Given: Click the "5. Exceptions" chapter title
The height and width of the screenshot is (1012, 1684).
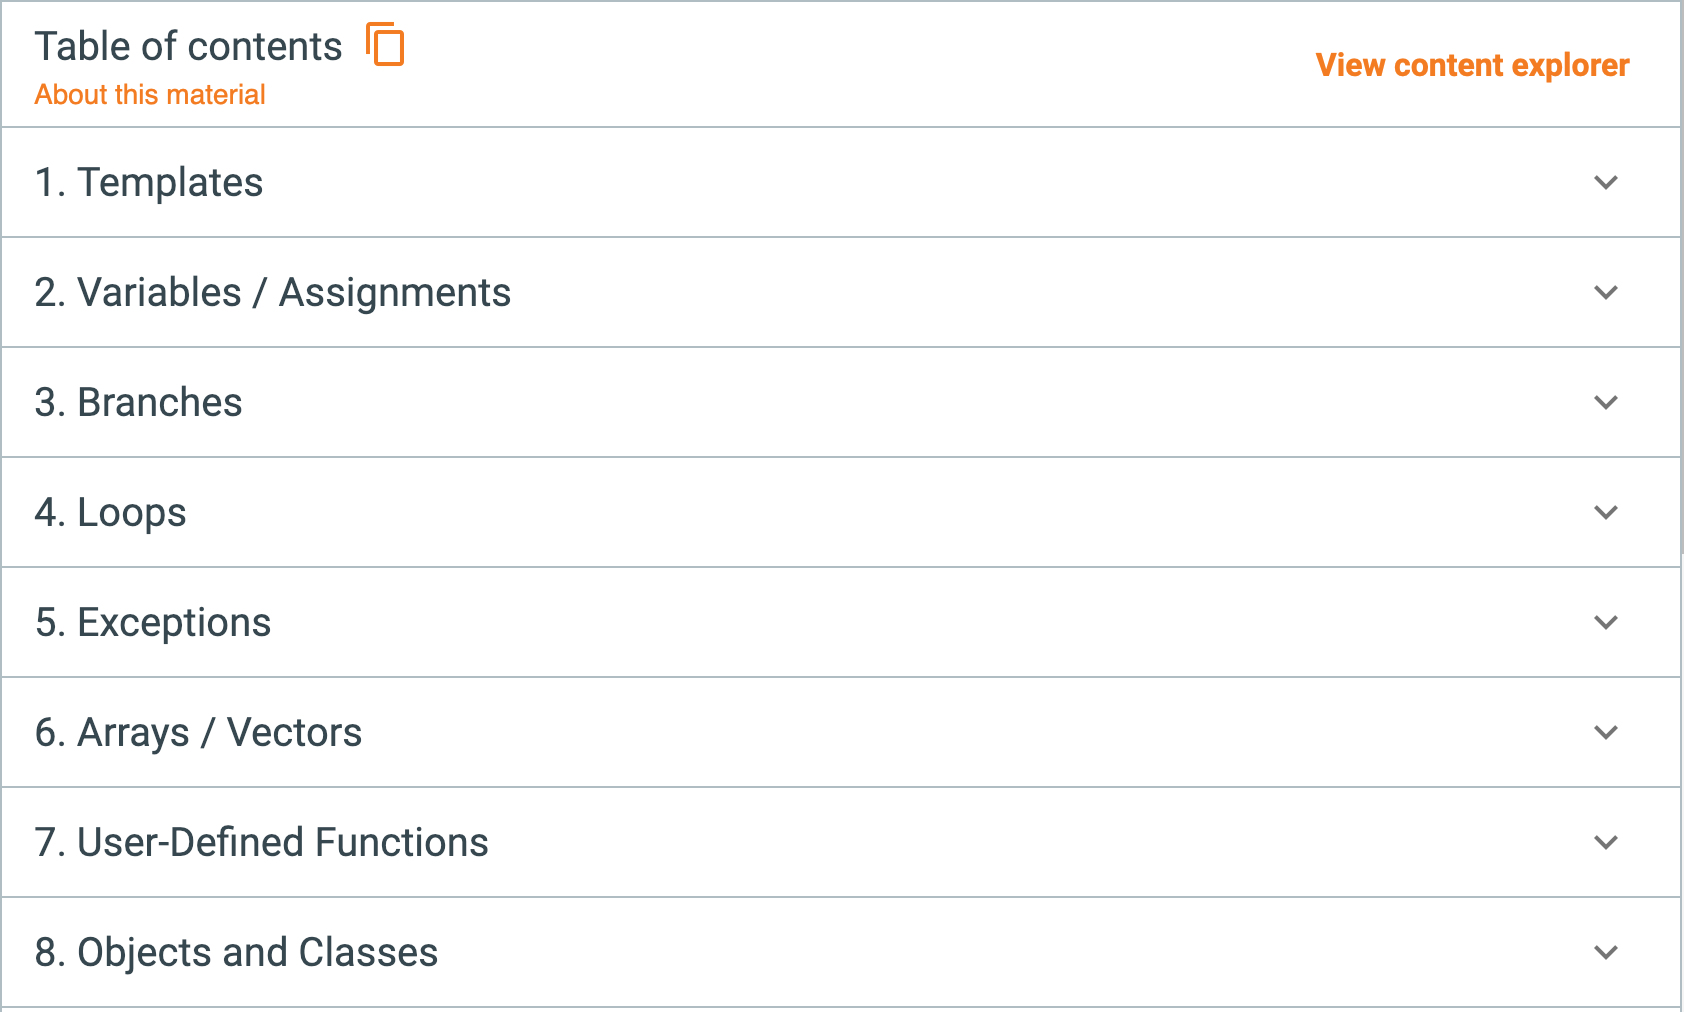Looking at the screenshot, I should coord(153,623).
